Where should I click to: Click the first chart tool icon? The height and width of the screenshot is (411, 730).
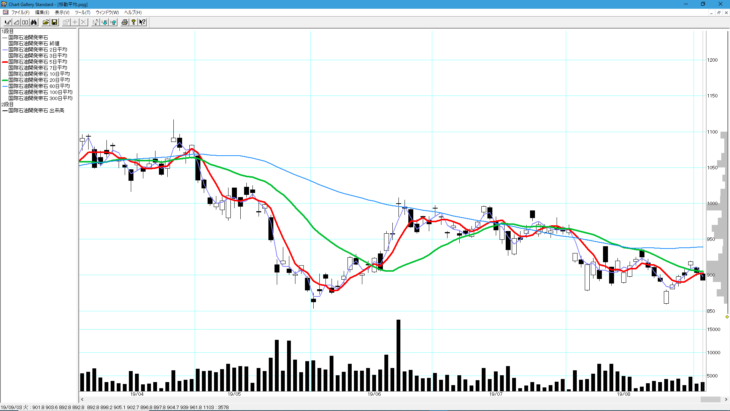tap(8, 22)
